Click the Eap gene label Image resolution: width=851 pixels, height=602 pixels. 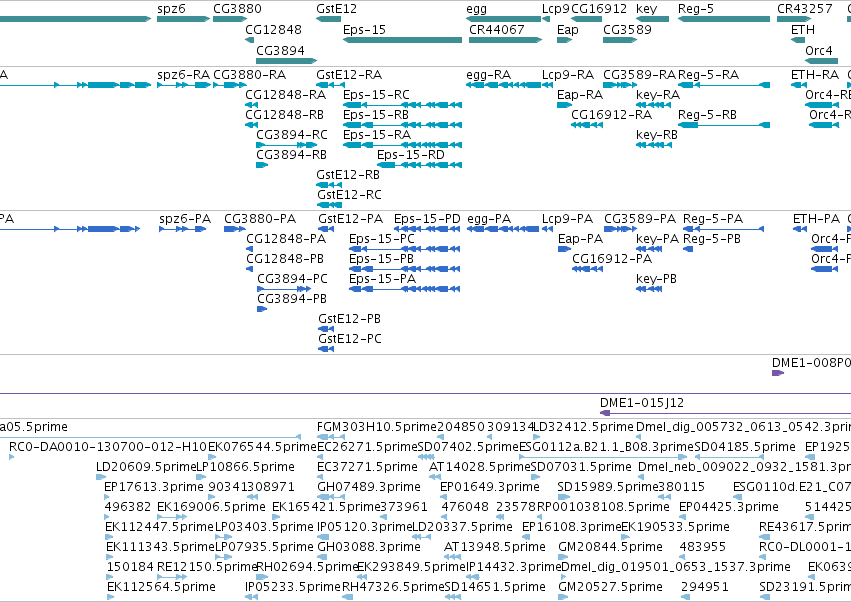(x=568, y=29)
